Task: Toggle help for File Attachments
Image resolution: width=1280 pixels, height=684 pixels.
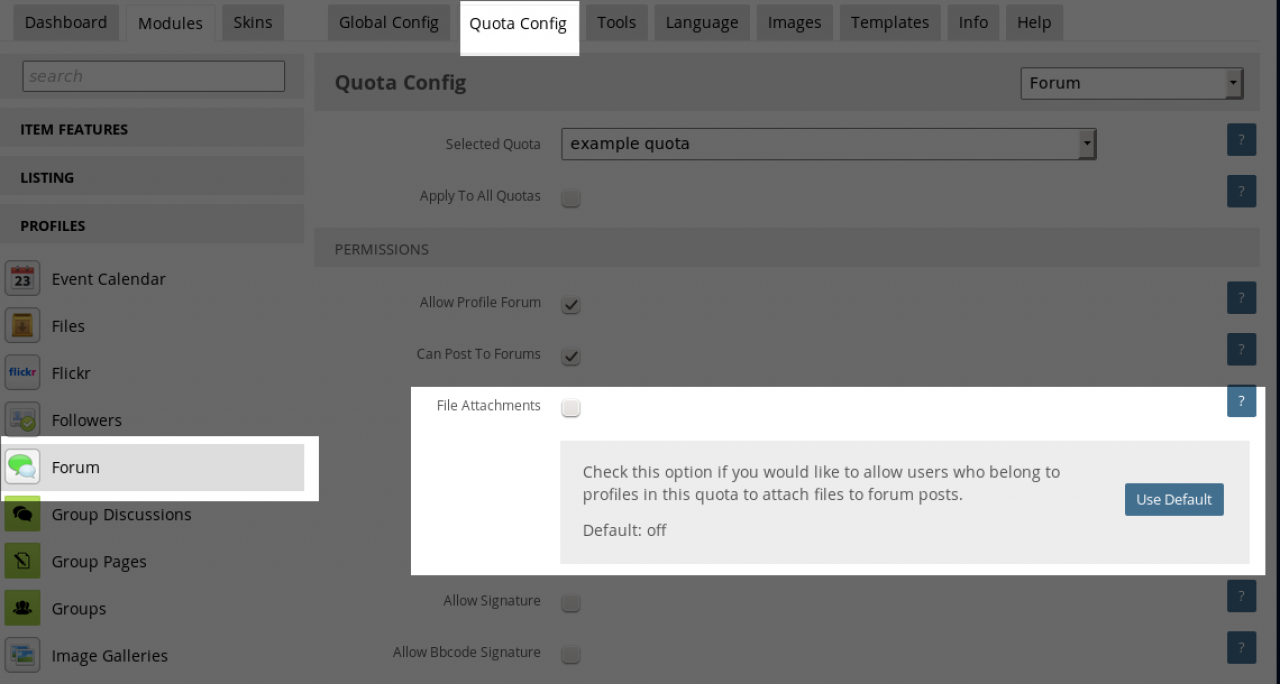Action: tap(1241, 401)
